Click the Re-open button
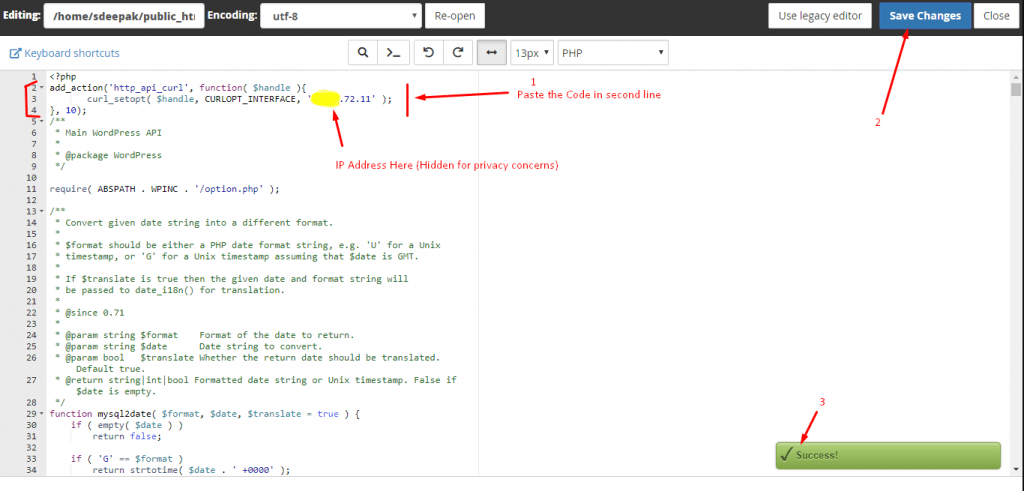This screenshot has height=491, width=1024. pos(455,16)
